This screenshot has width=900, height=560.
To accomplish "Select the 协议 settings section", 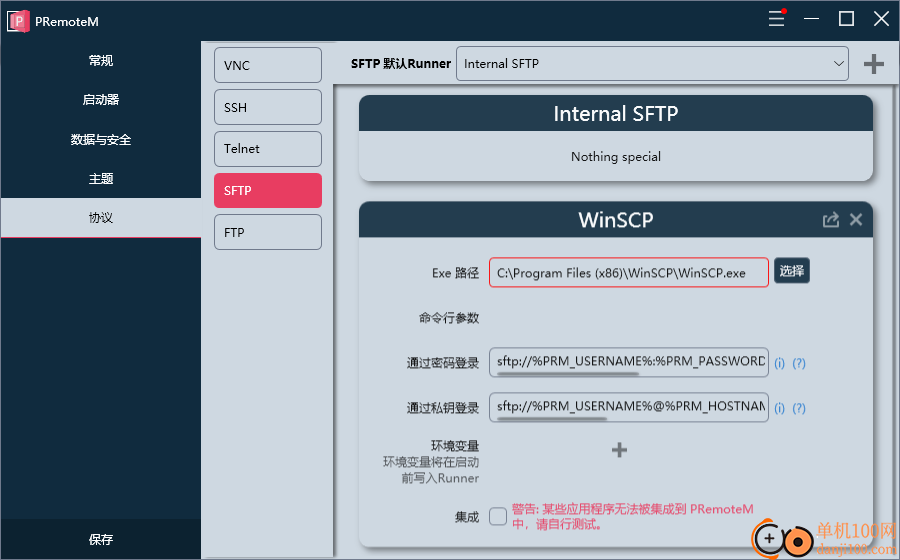I will (x=101, y=217).
